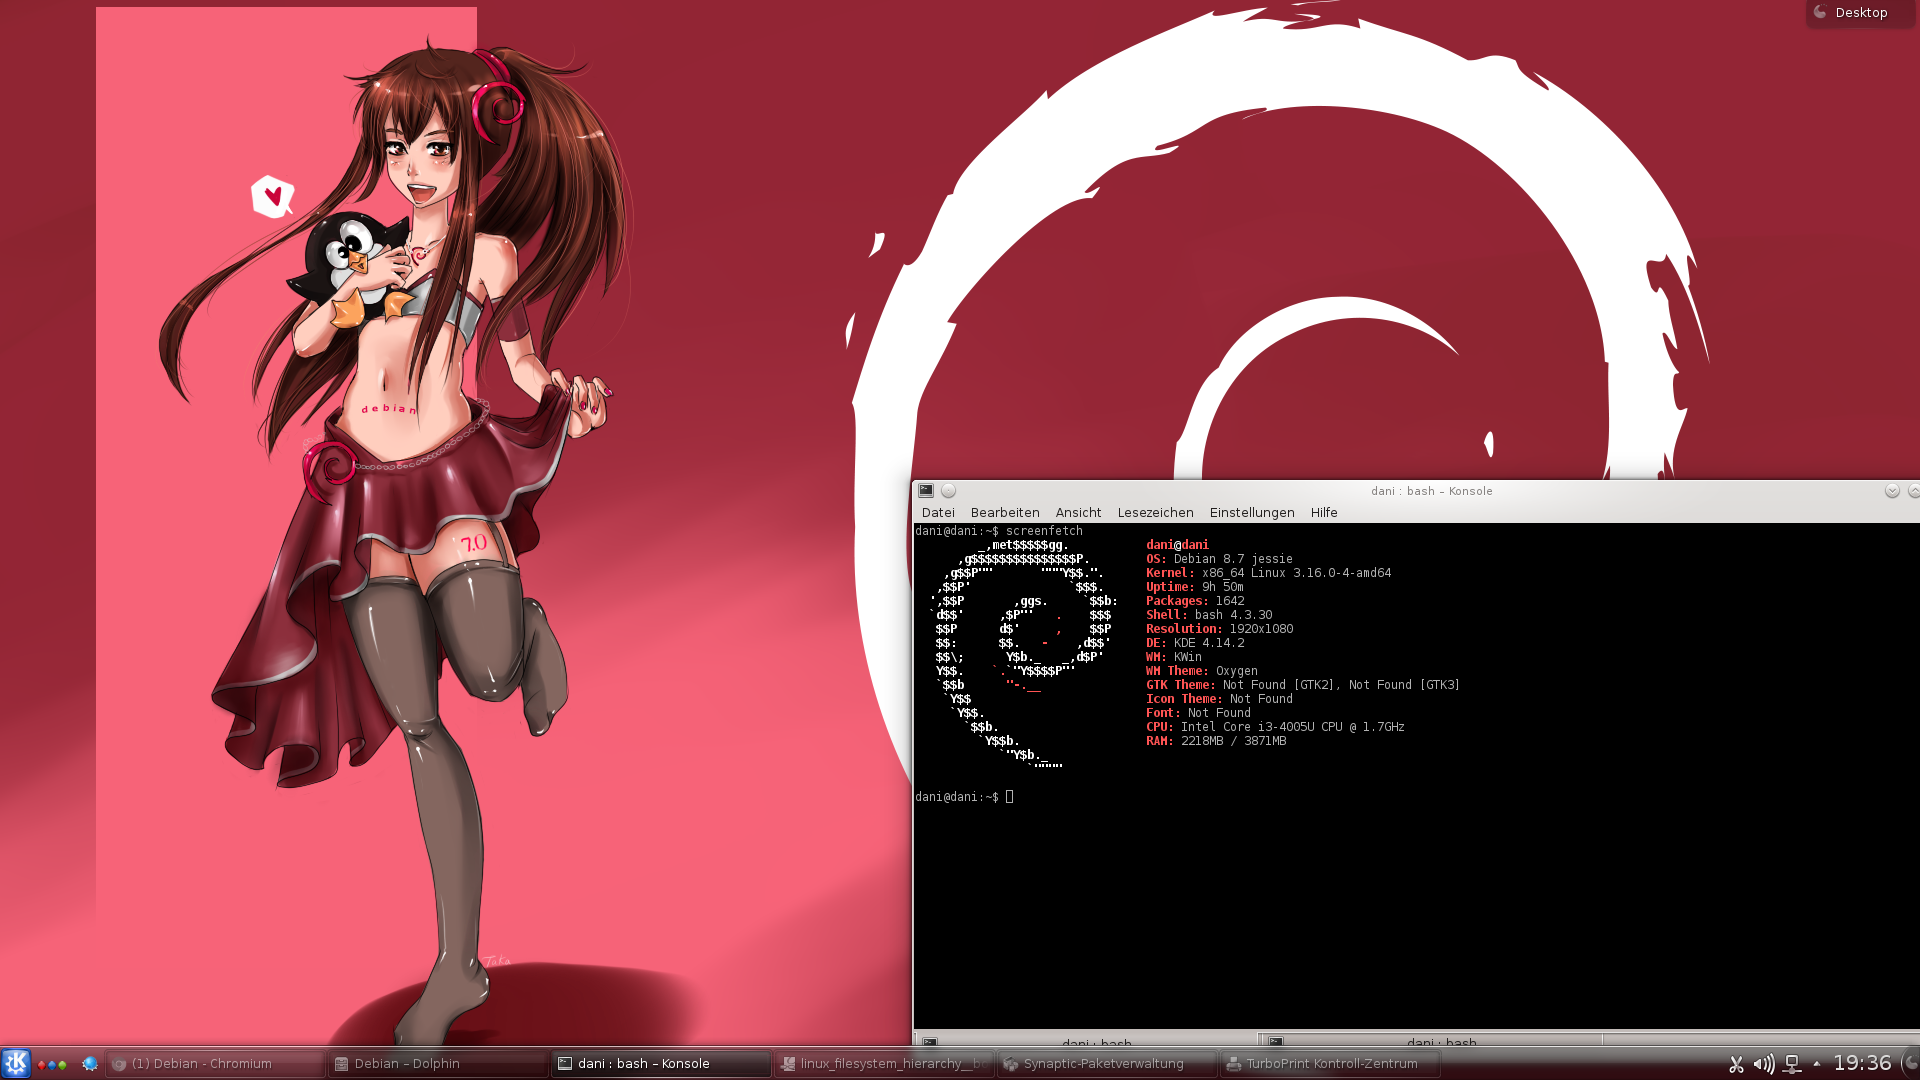
Task: Open the KDE application launcher
Action: click(16, 1063)
